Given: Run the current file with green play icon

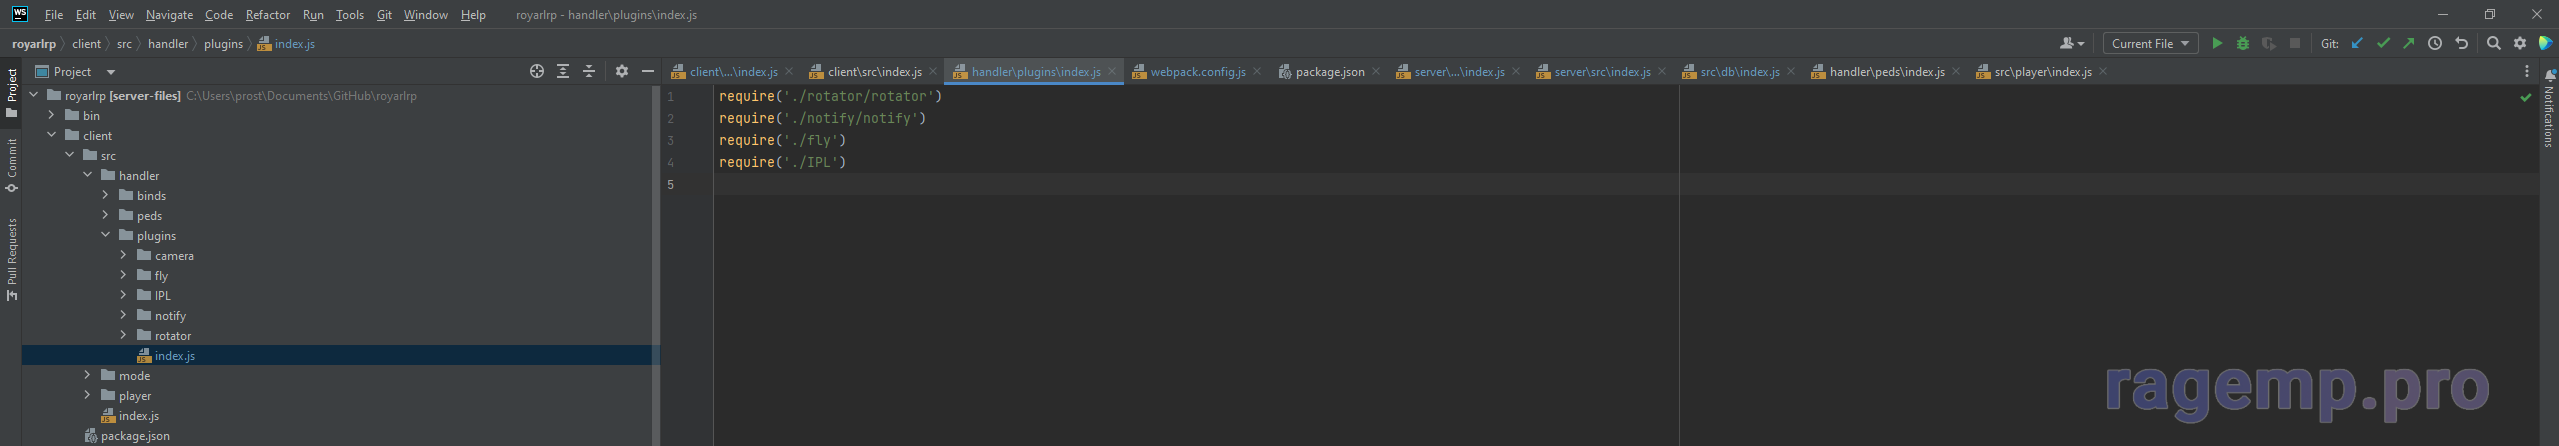Looking at the screenshot, I should click(2217, 44).
